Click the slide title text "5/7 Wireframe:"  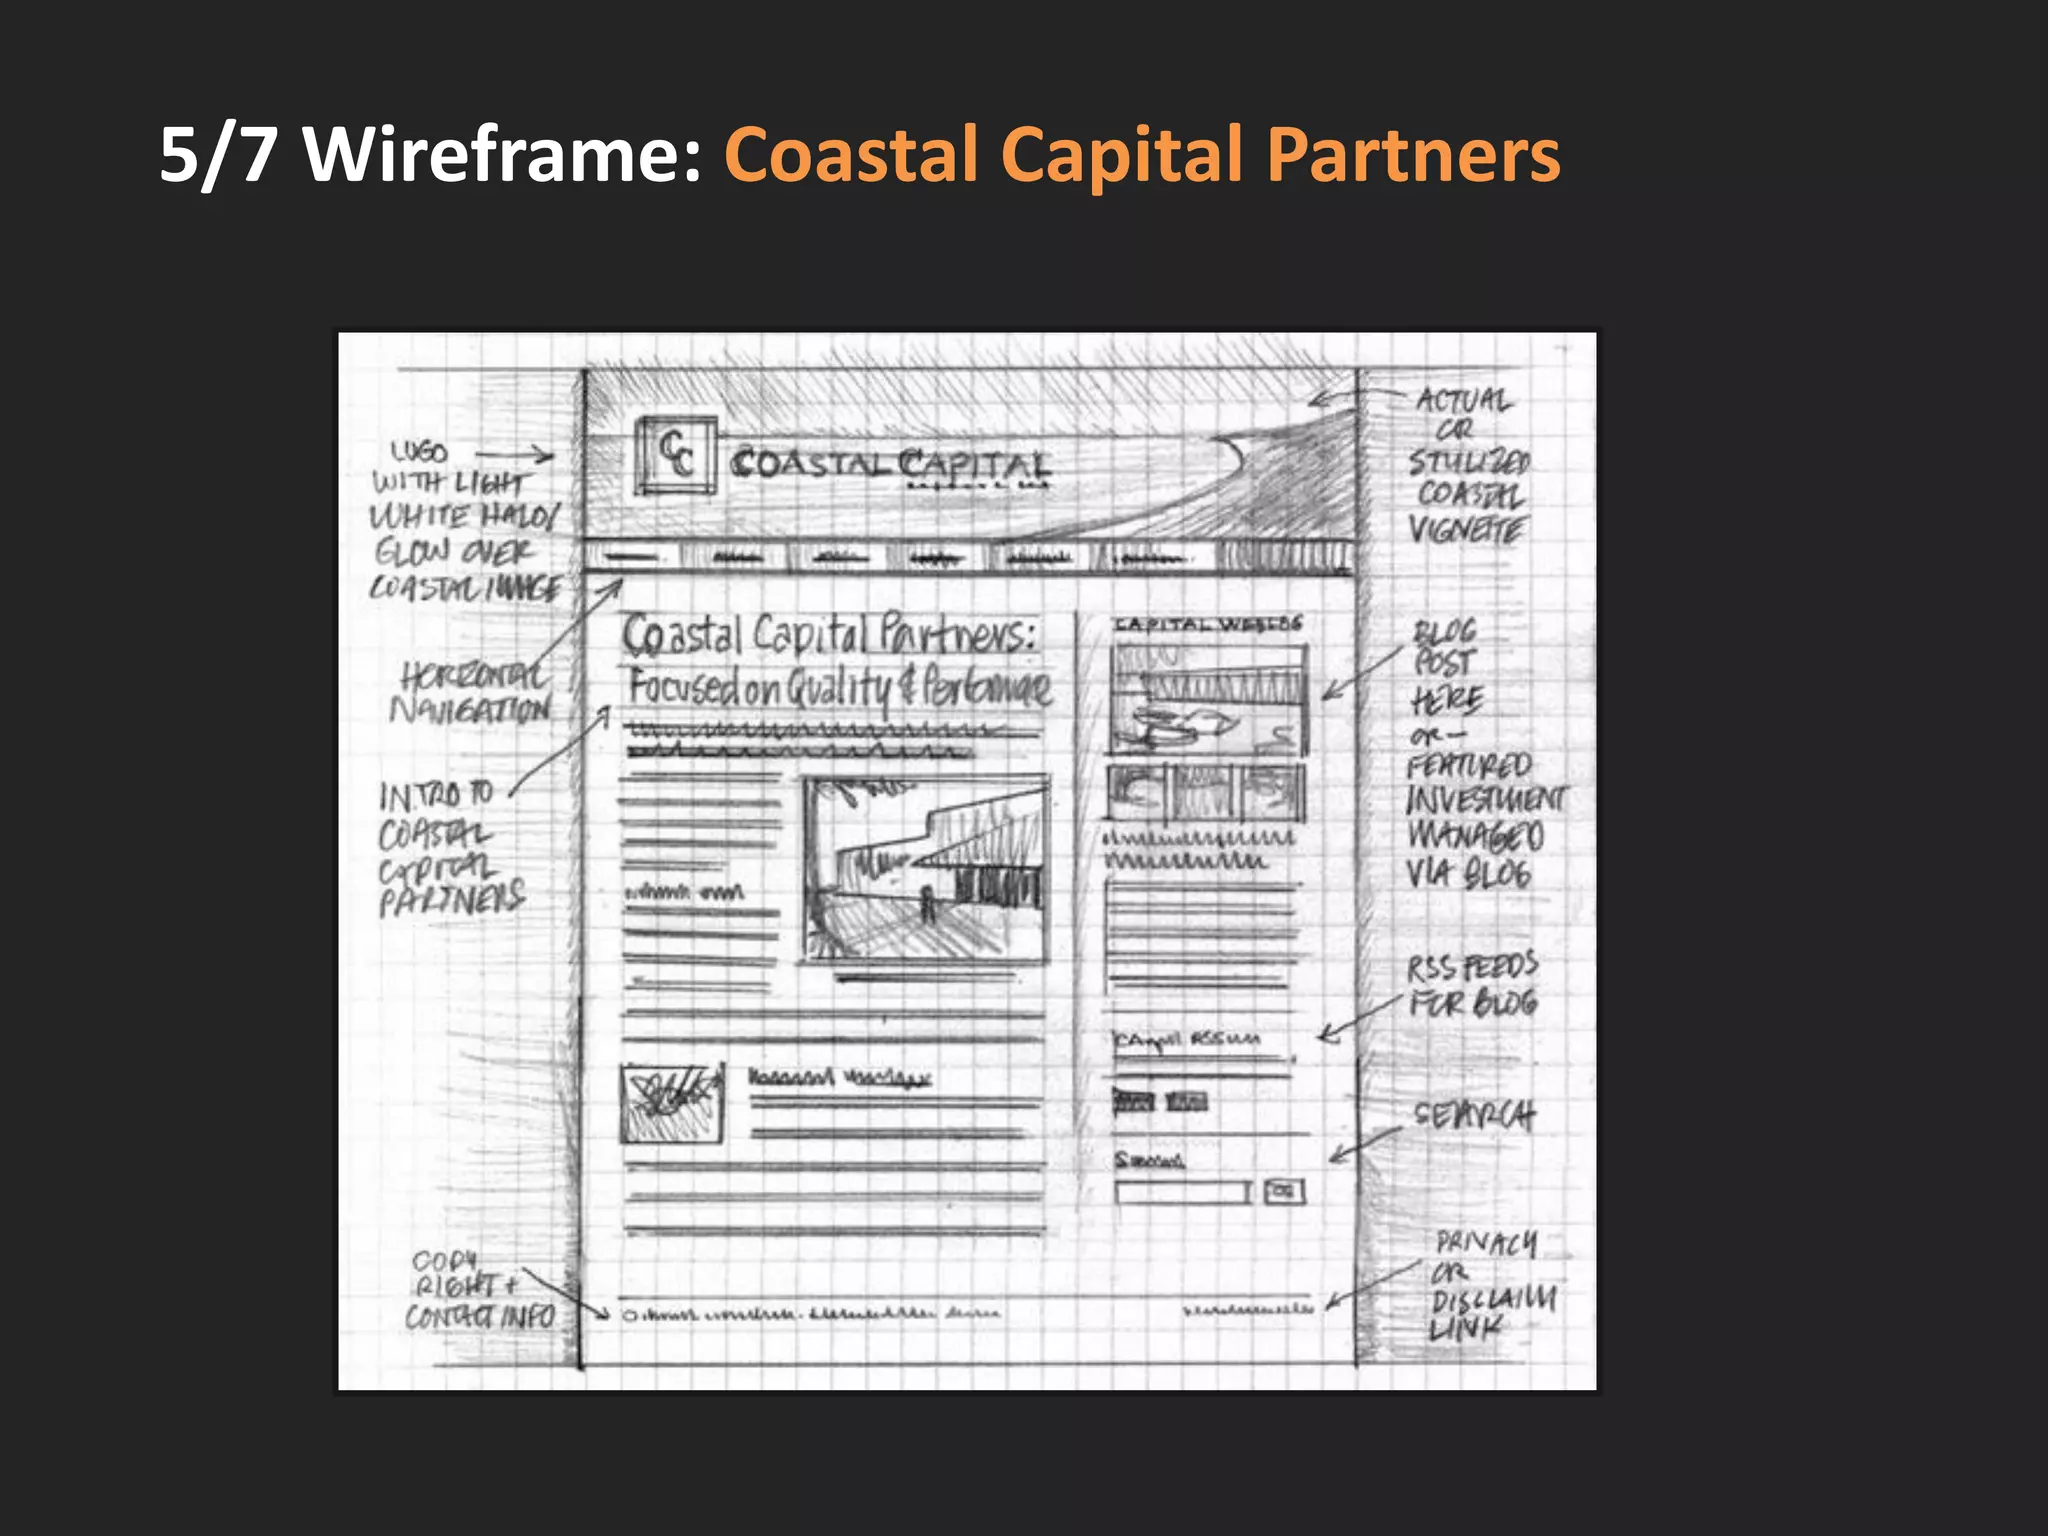[x=431, y=154]
